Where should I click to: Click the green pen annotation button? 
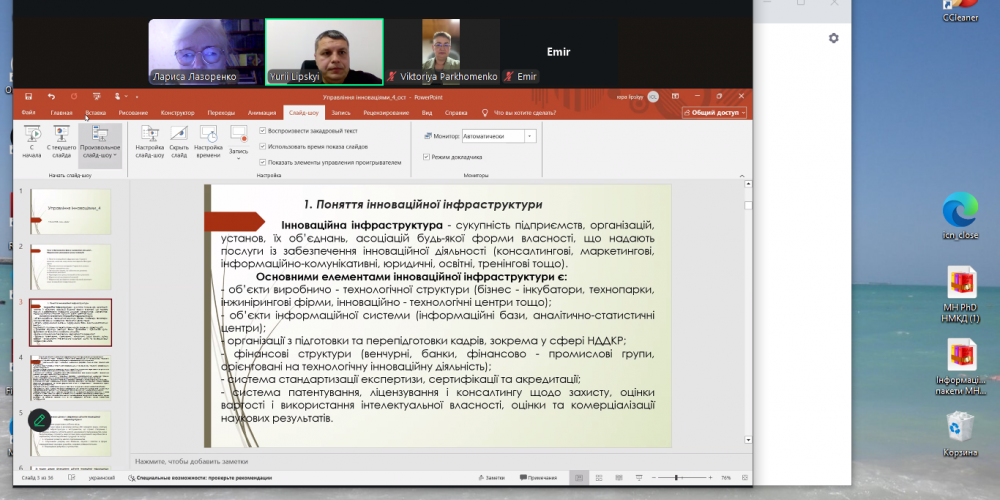40,420
